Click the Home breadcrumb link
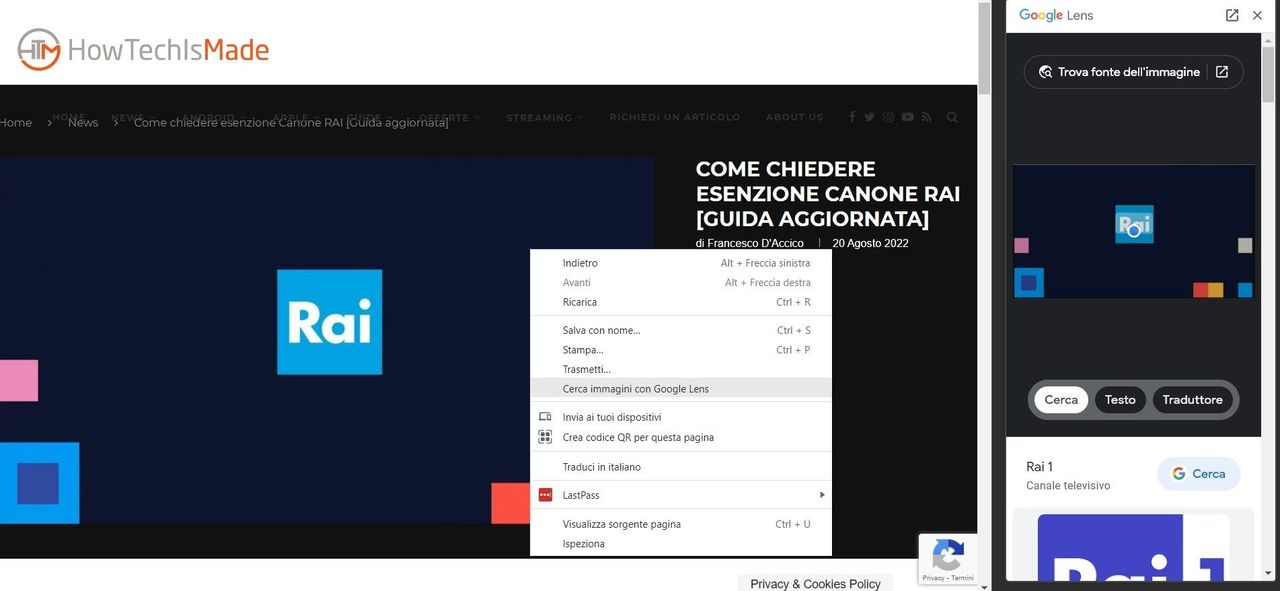1280x591 pixels. [15, 122]
